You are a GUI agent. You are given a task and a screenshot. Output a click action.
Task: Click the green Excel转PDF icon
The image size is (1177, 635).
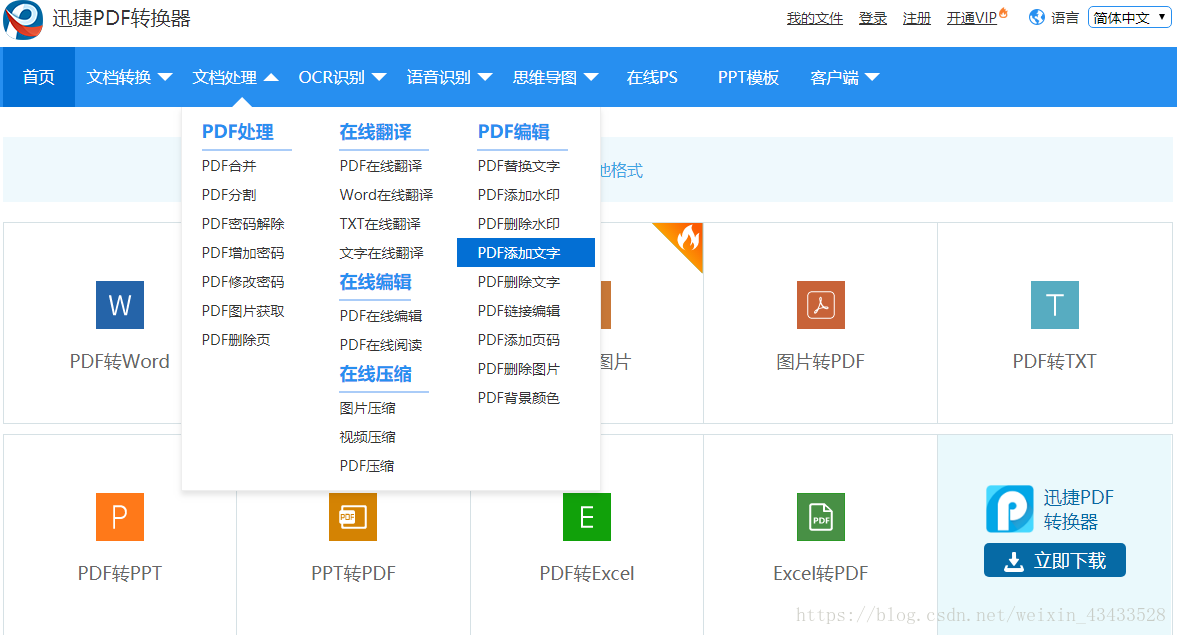tap(820, 517)
